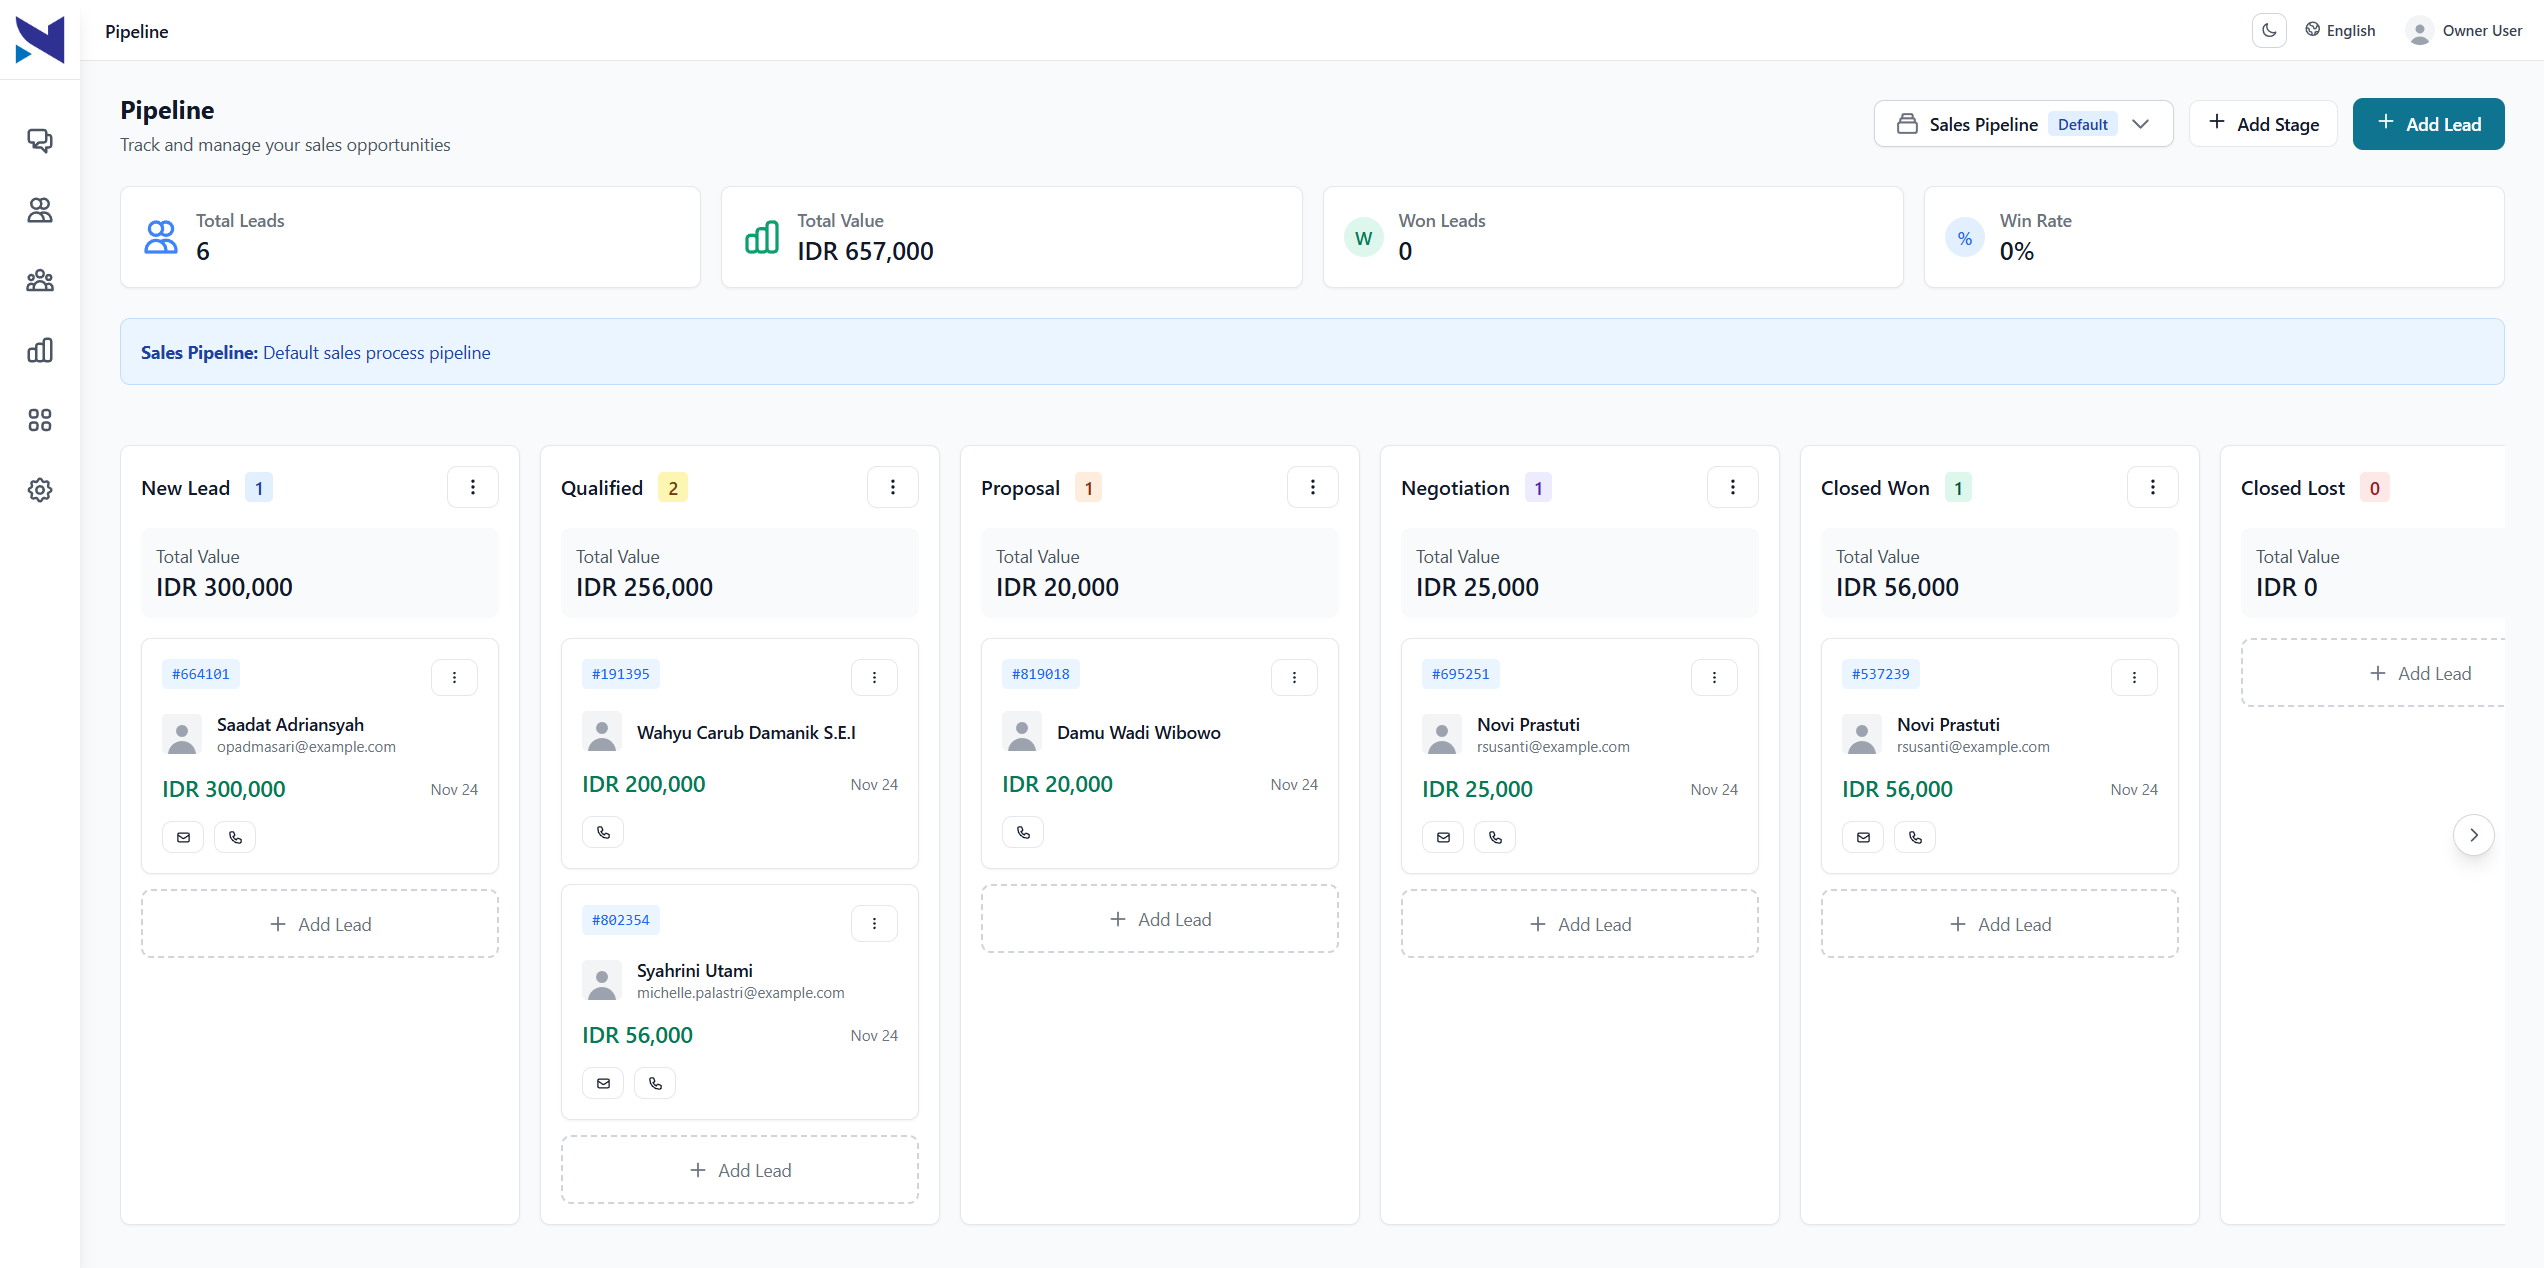Click the Total Value IDR 657,000 summary card
The image size is (2544, 1268).
1012,237
